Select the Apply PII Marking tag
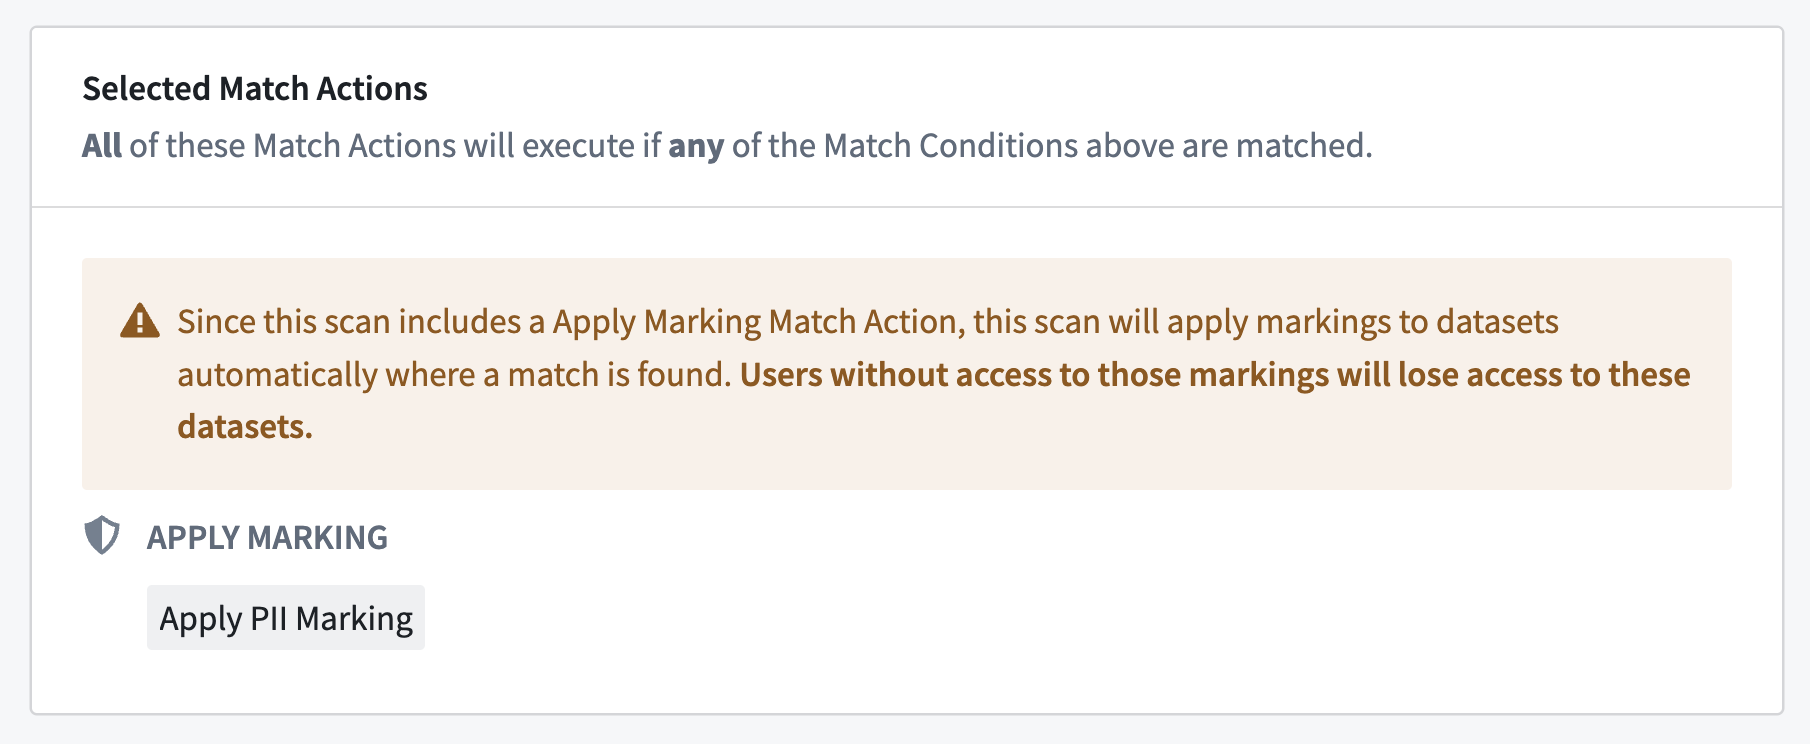Image resolution: width=1810 pixels, height=744 pixels. point(286,618)
